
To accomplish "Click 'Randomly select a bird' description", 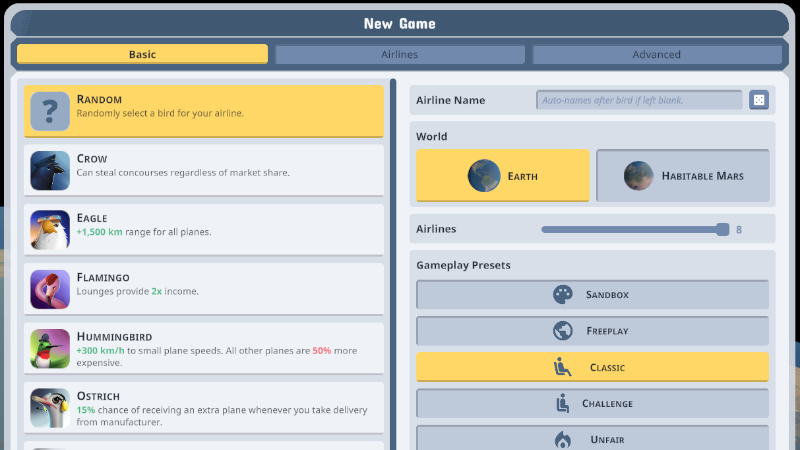I will click(x=160, y=113).
